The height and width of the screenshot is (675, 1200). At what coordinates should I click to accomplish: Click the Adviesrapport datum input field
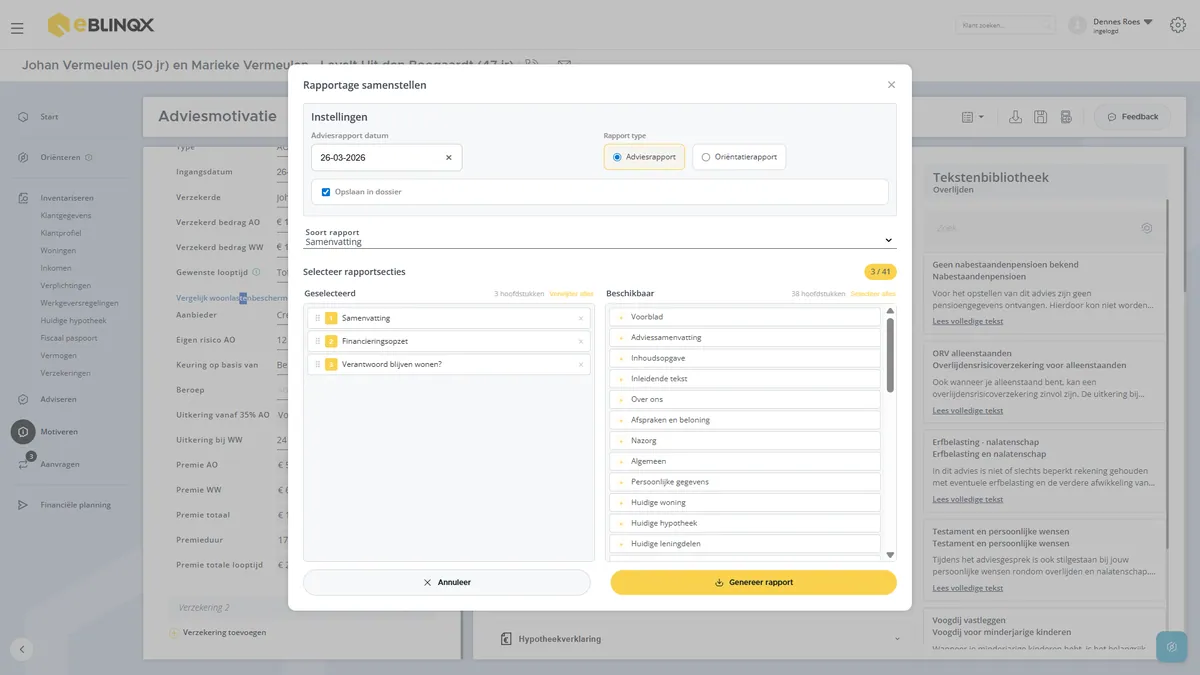pos(386,158)
